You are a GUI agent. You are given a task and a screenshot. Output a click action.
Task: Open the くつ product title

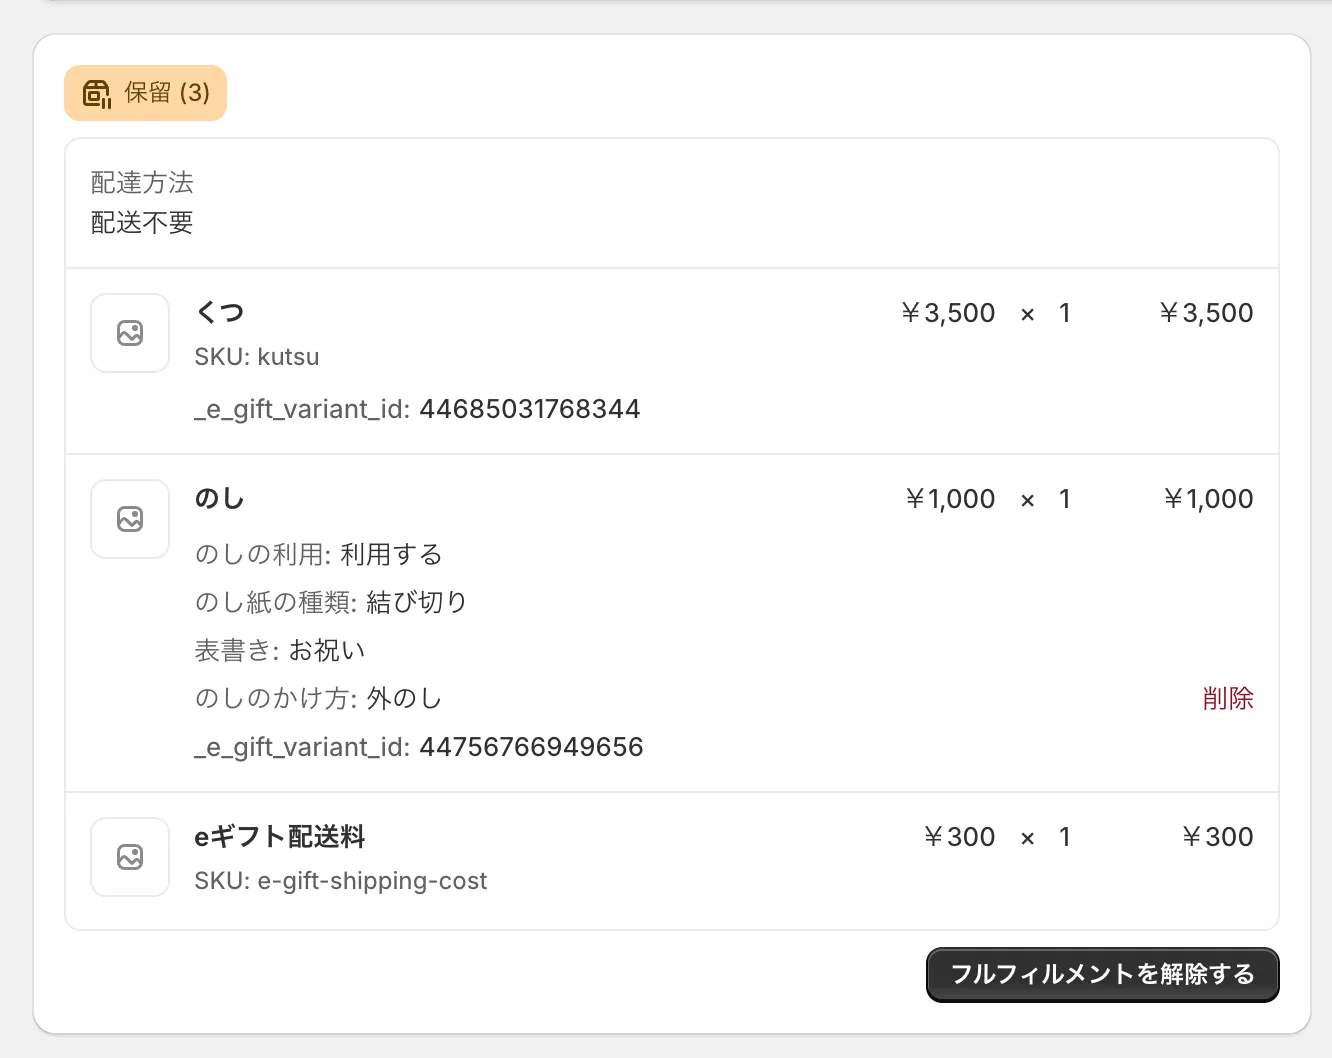219,313
